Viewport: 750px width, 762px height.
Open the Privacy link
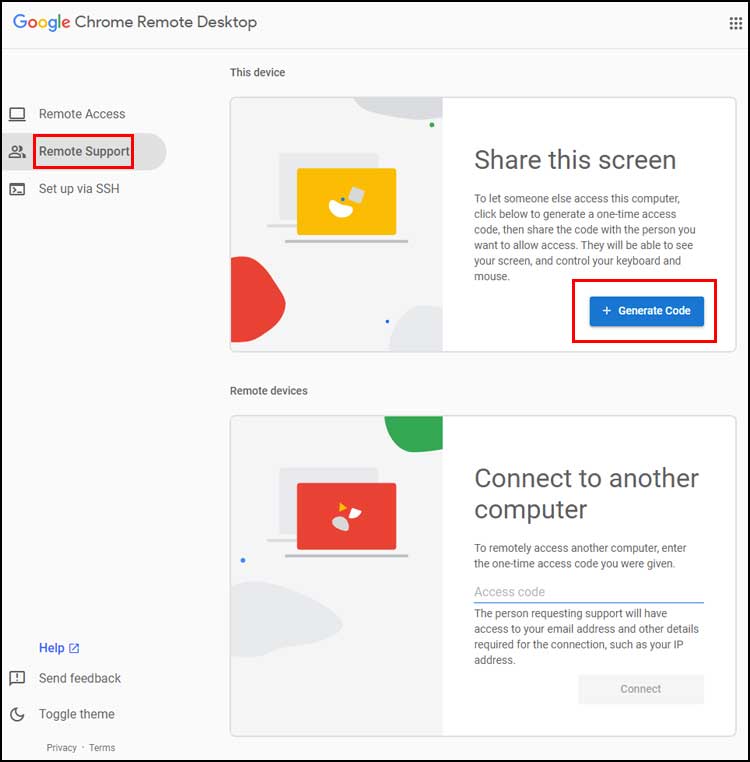pos(61,748)
